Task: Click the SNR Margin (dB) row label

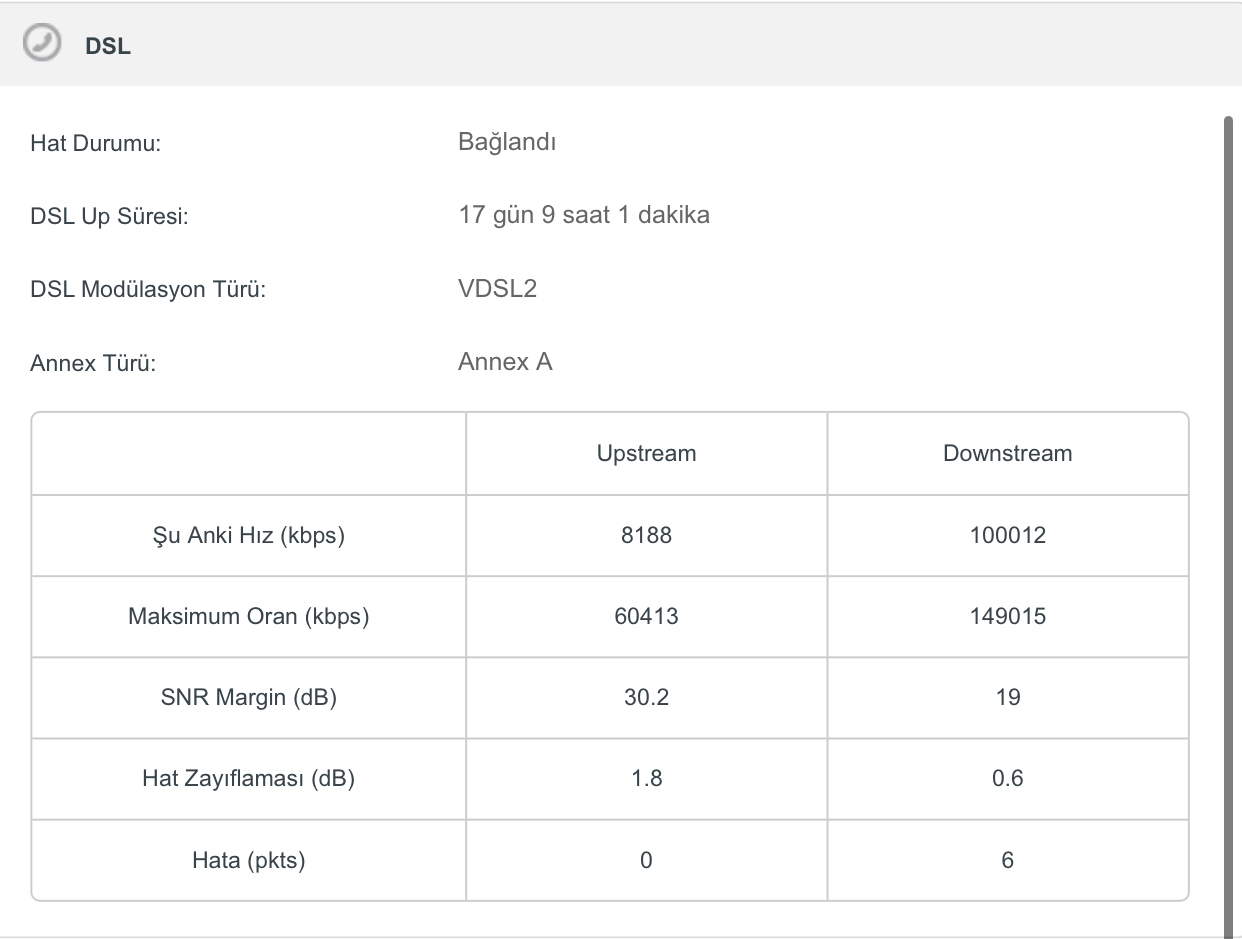Action: (x=248, y=697)
